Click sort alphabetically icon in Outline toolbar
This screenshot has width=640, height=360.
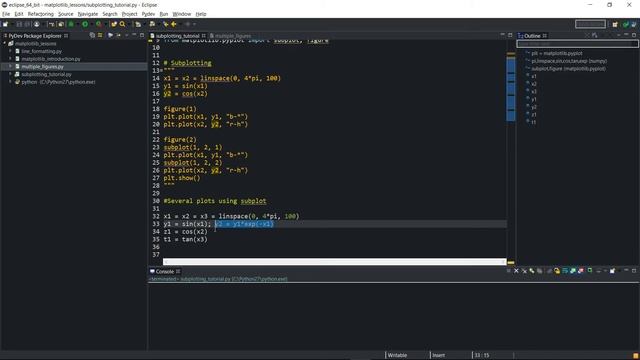tap(594, 36)
